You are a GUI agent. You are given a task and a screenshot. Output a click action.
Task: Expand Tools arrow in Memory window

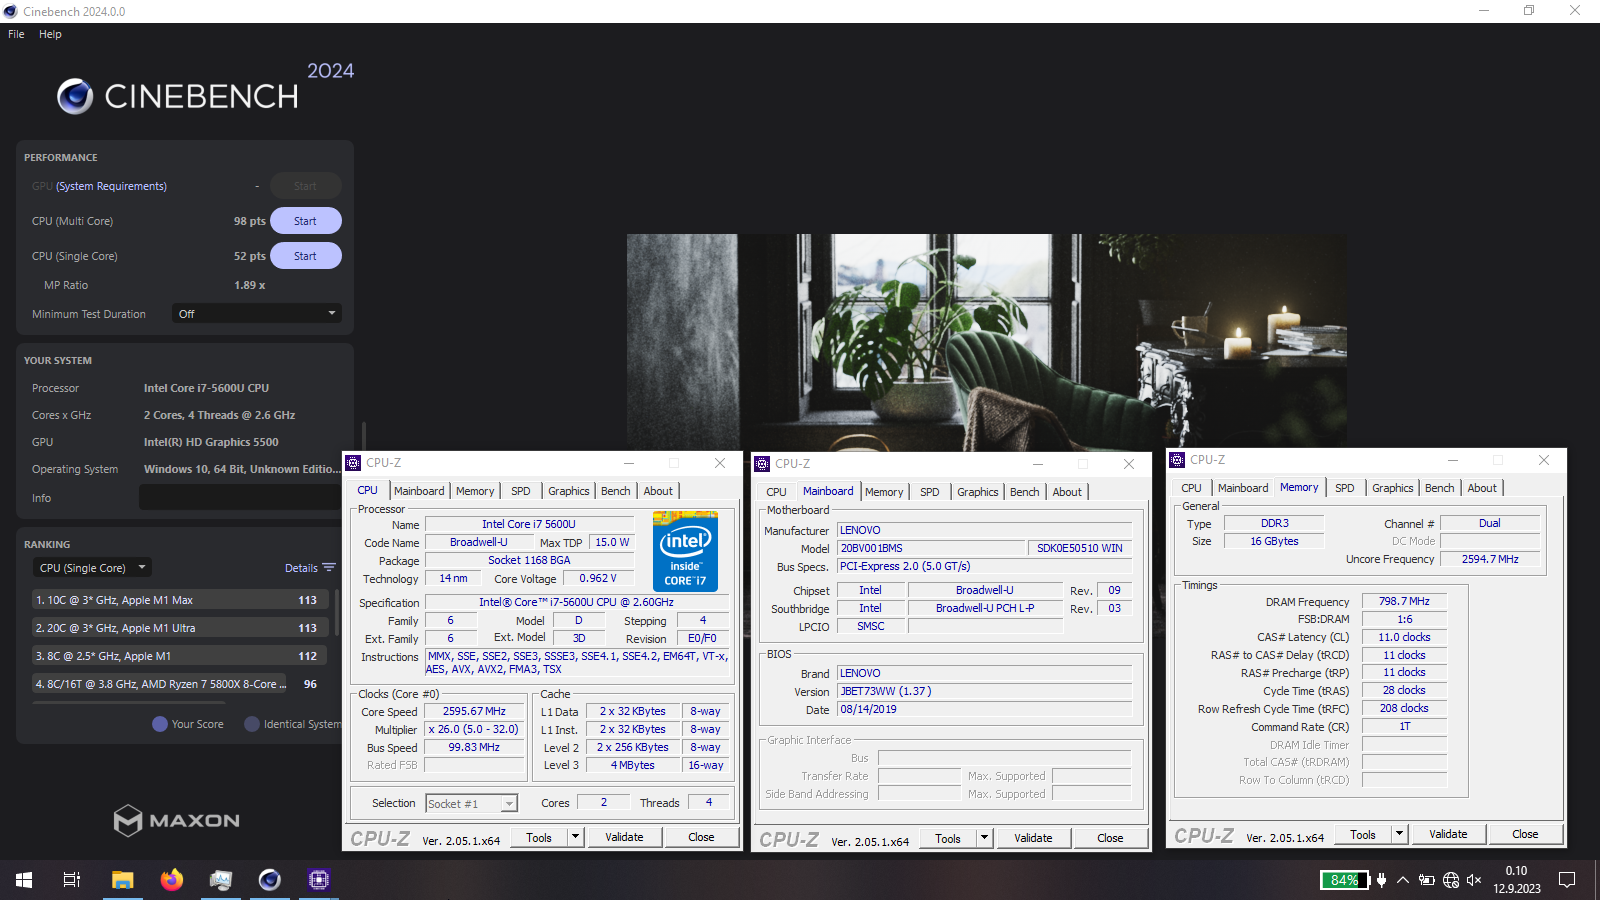(1400, 834)
